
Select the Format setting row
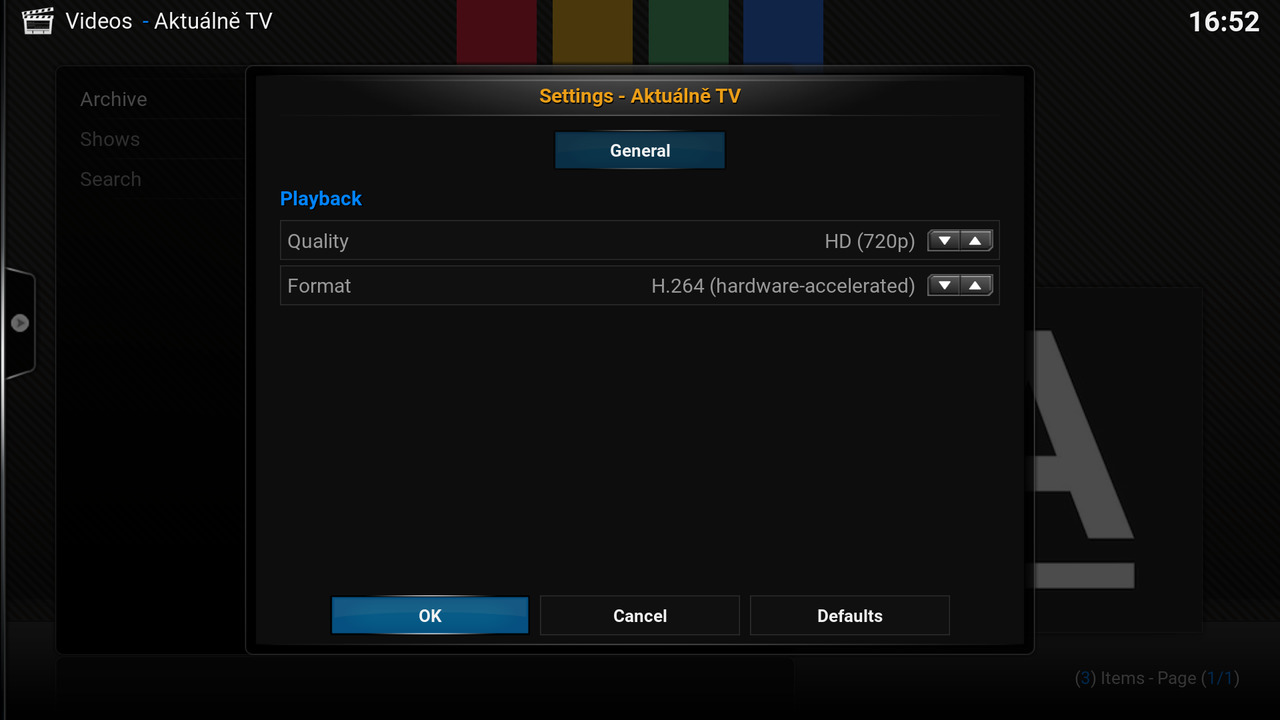click(600, 286)
